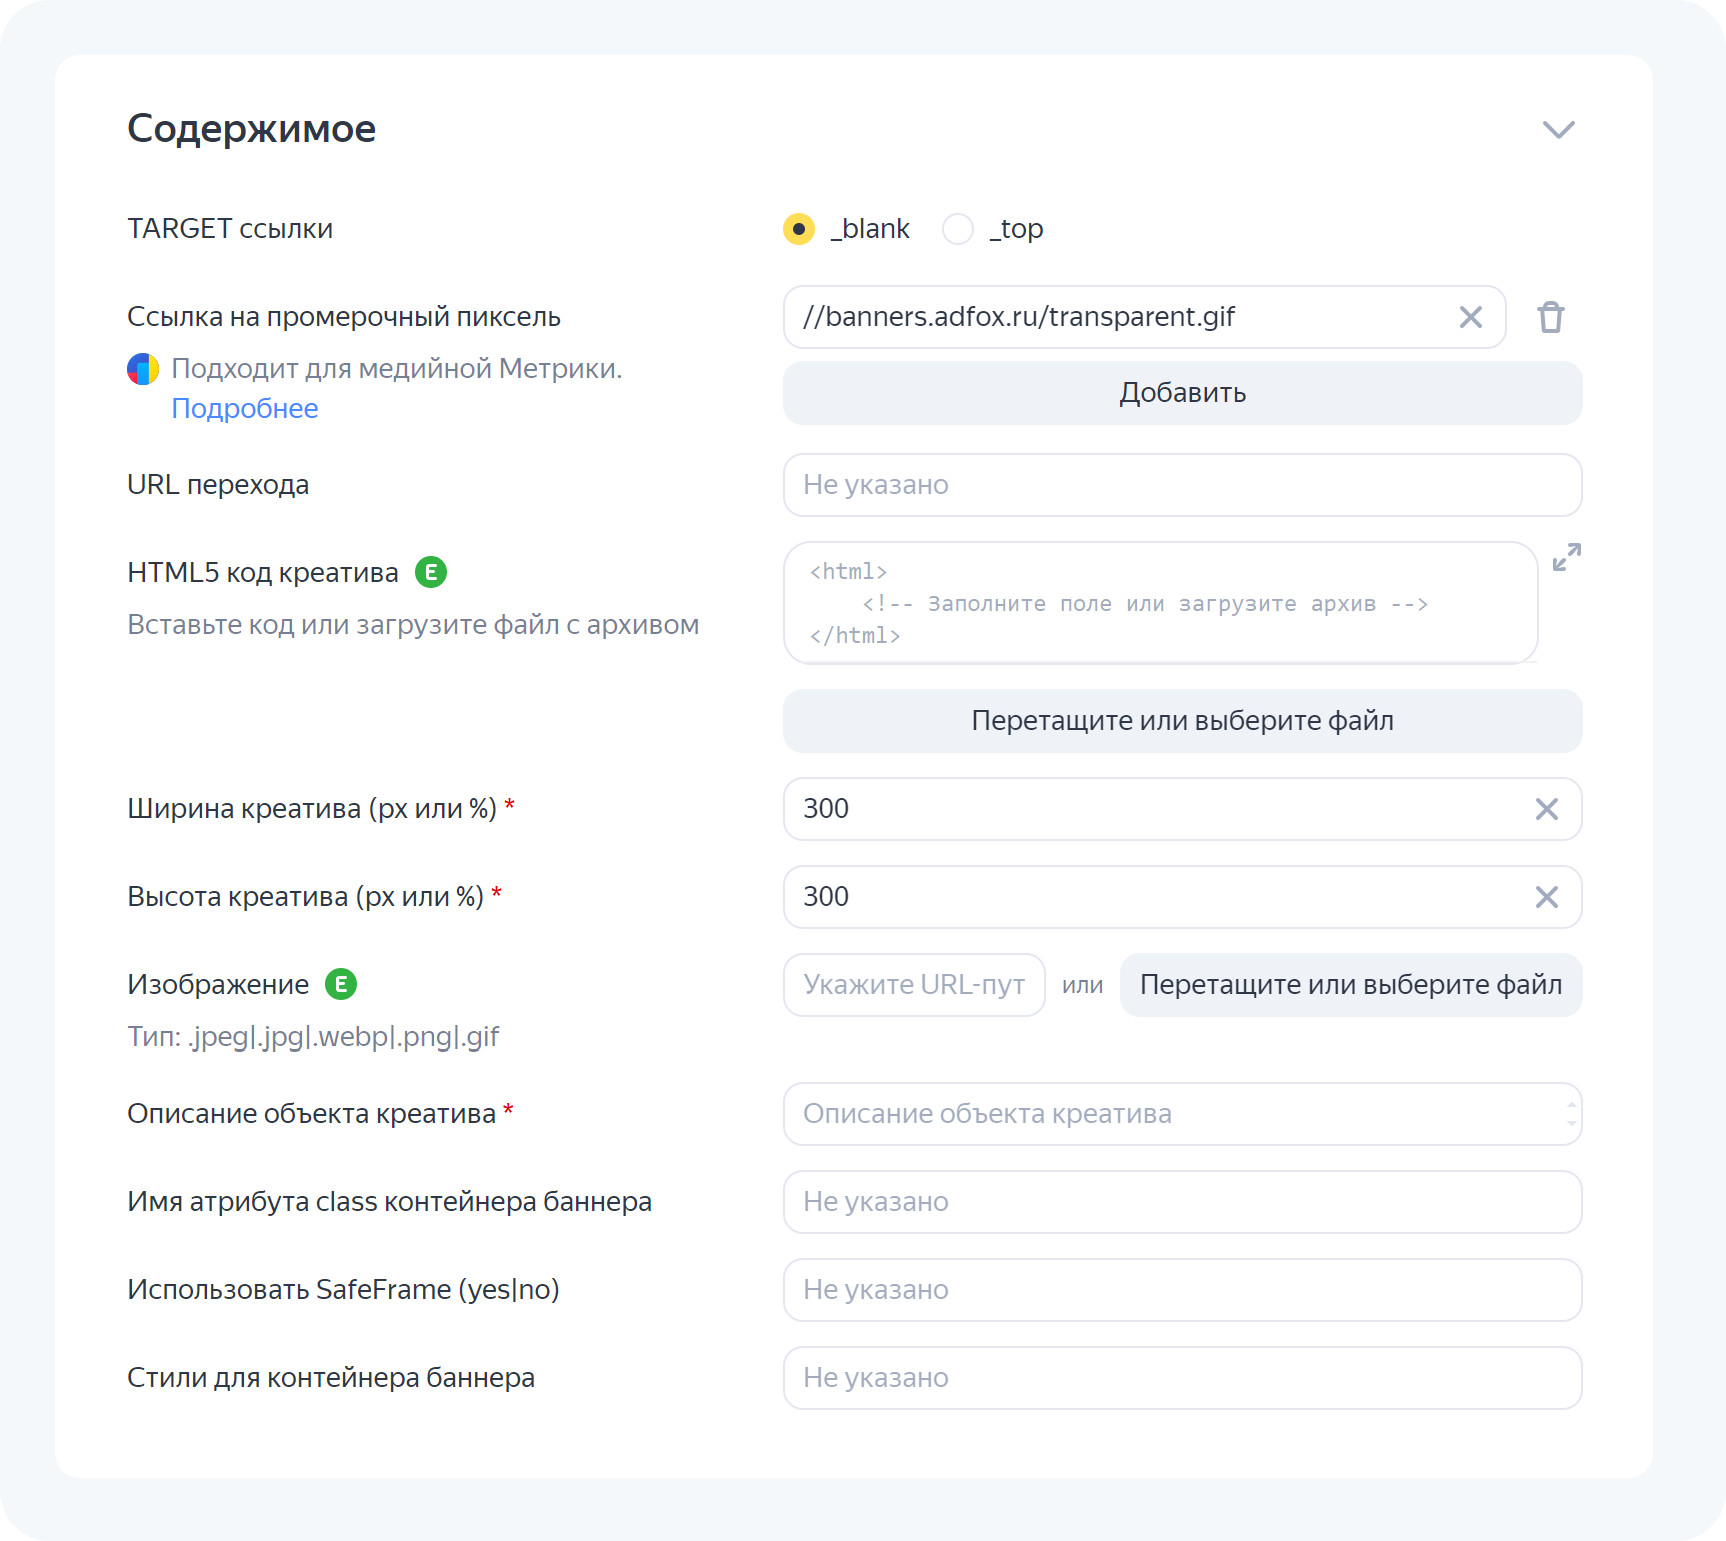
Task: Open the Подробнее link
Action: tap(245, 409)
